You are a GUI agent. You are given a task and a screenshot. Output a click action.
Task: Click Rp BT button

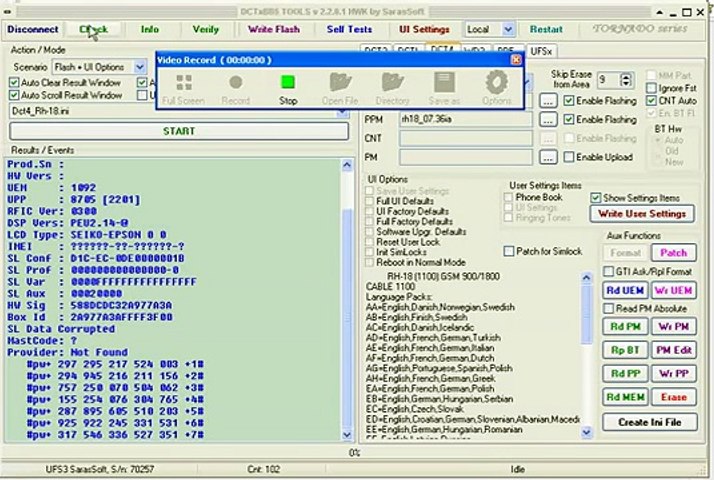point(625,350)
